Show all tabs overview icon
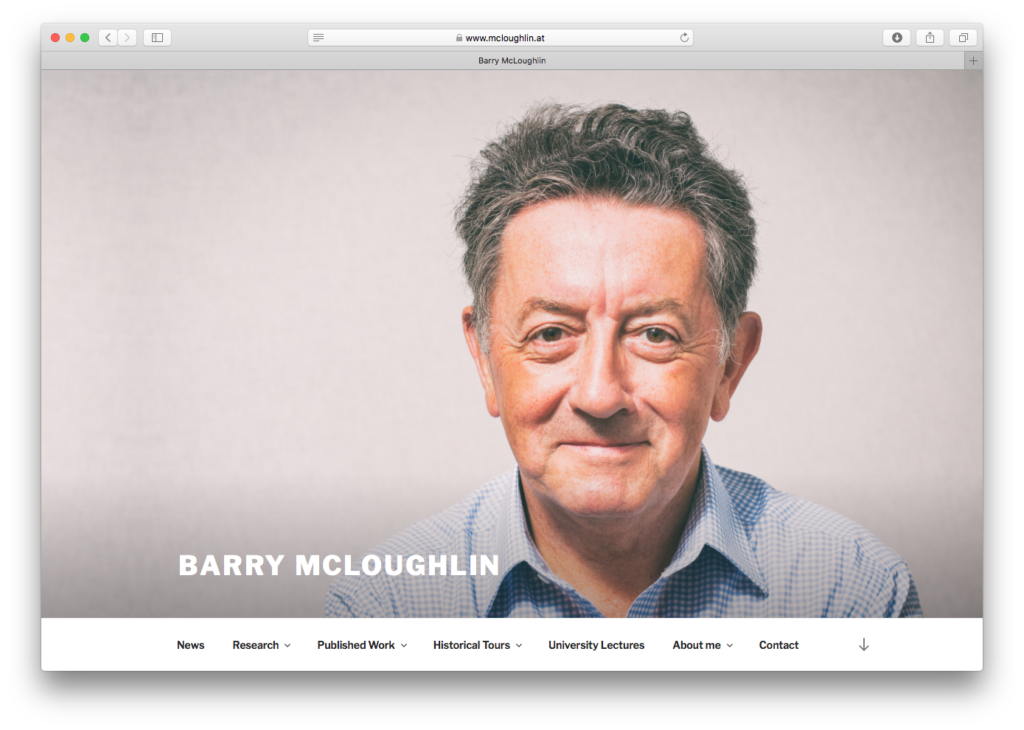Viewport: 1024px width, 730px height. click(x=963, y=38)
